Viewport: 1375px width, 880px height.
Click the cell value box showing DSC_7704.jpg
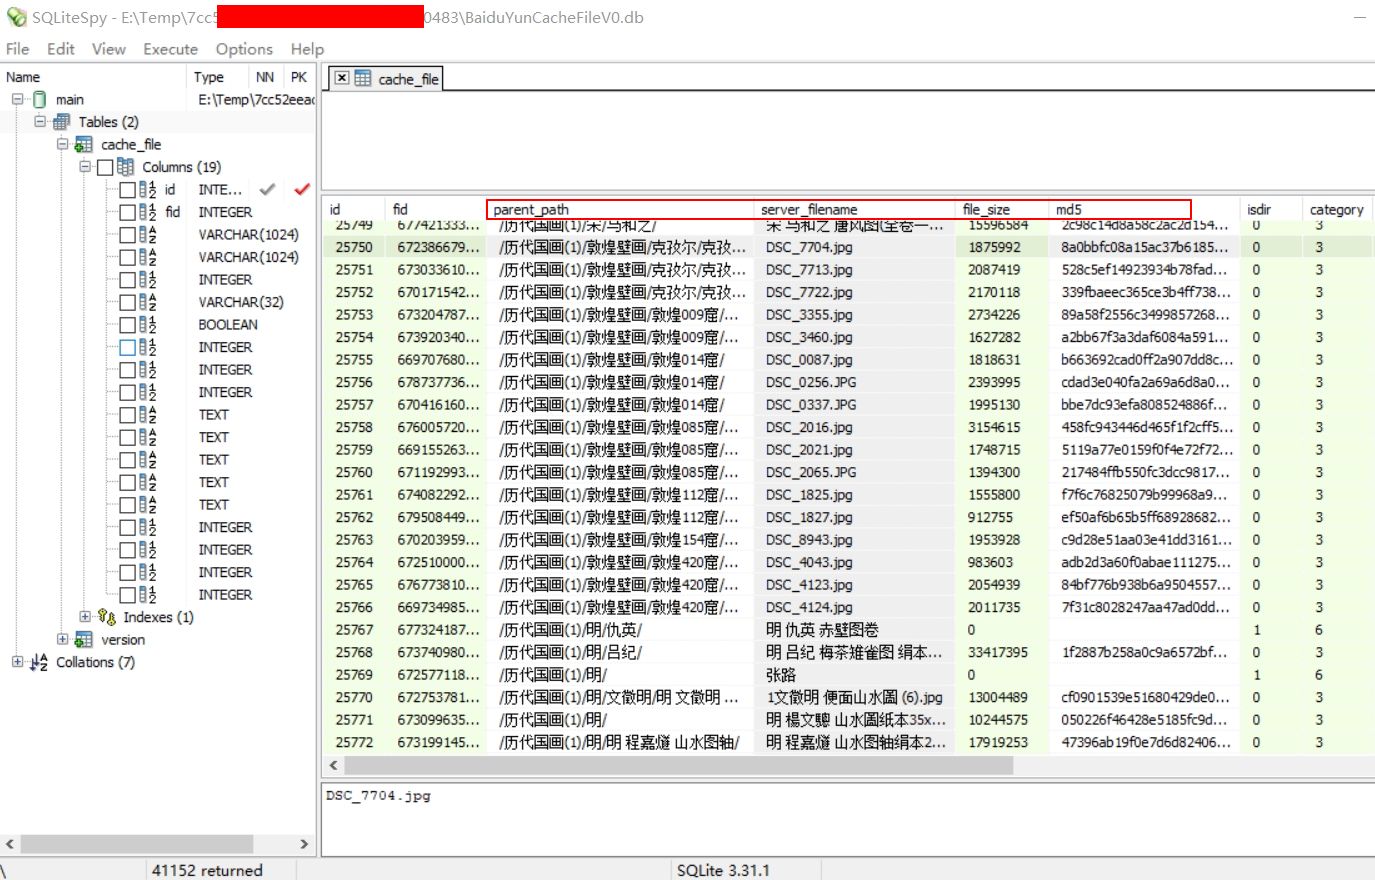point(847,820)
